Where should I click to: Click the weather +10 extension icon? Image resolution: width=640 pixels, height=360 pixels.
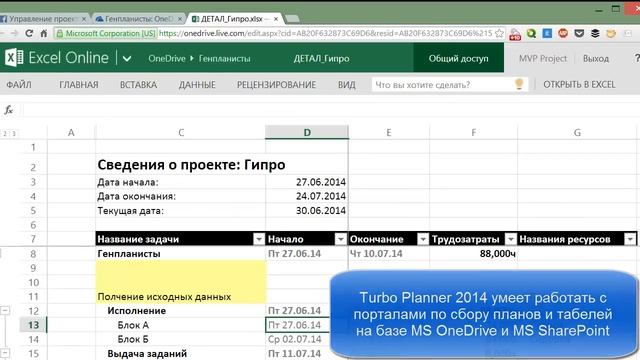coord(515,34)
